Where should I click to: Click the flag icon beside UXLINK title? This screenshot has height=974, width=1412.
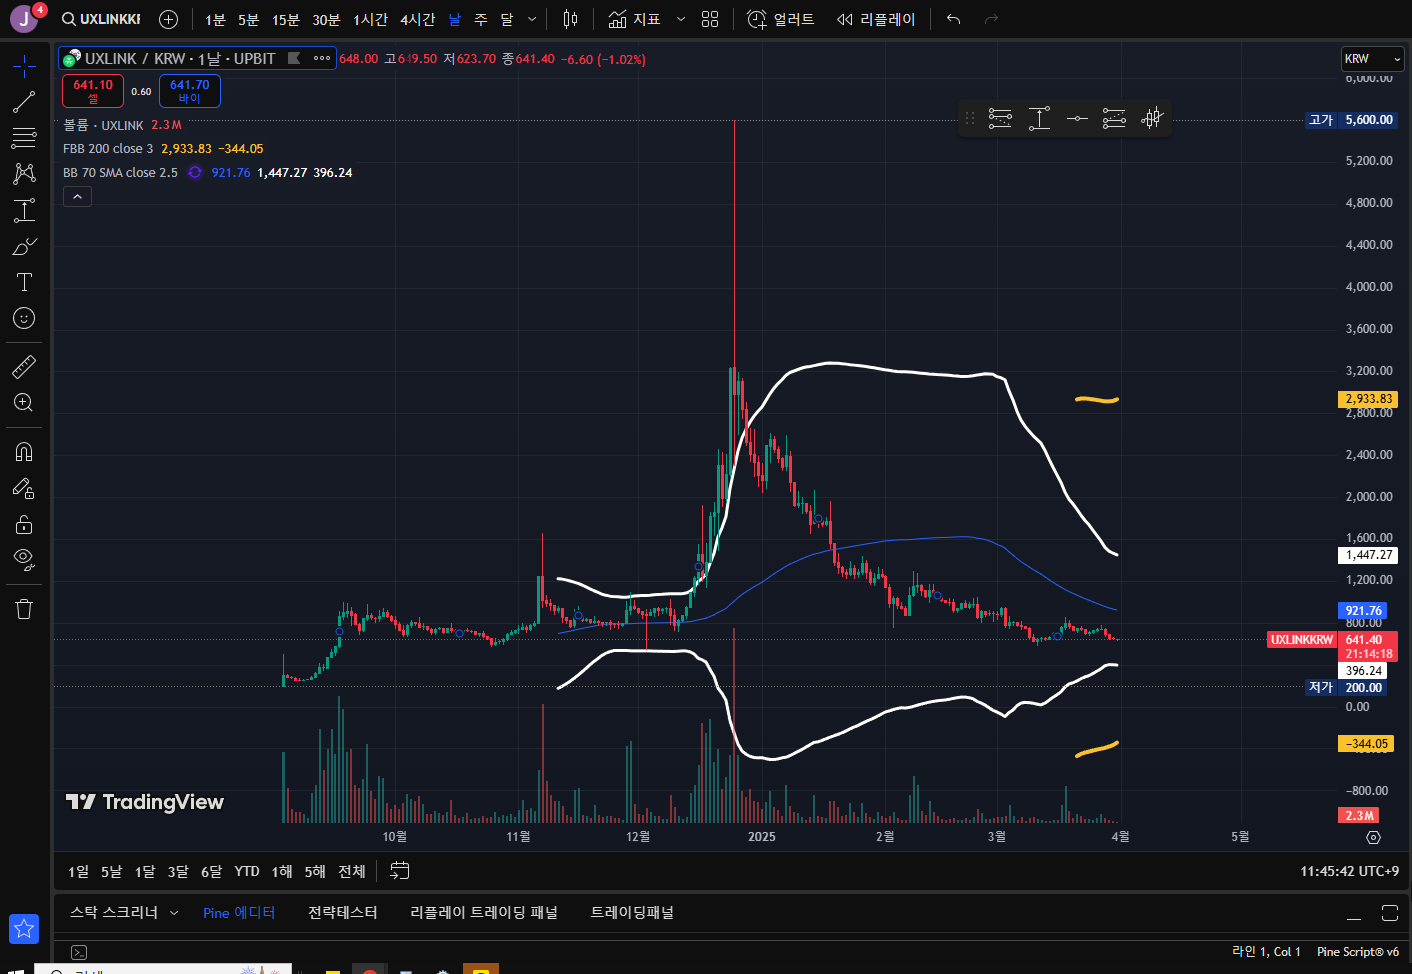coord(294,58)
